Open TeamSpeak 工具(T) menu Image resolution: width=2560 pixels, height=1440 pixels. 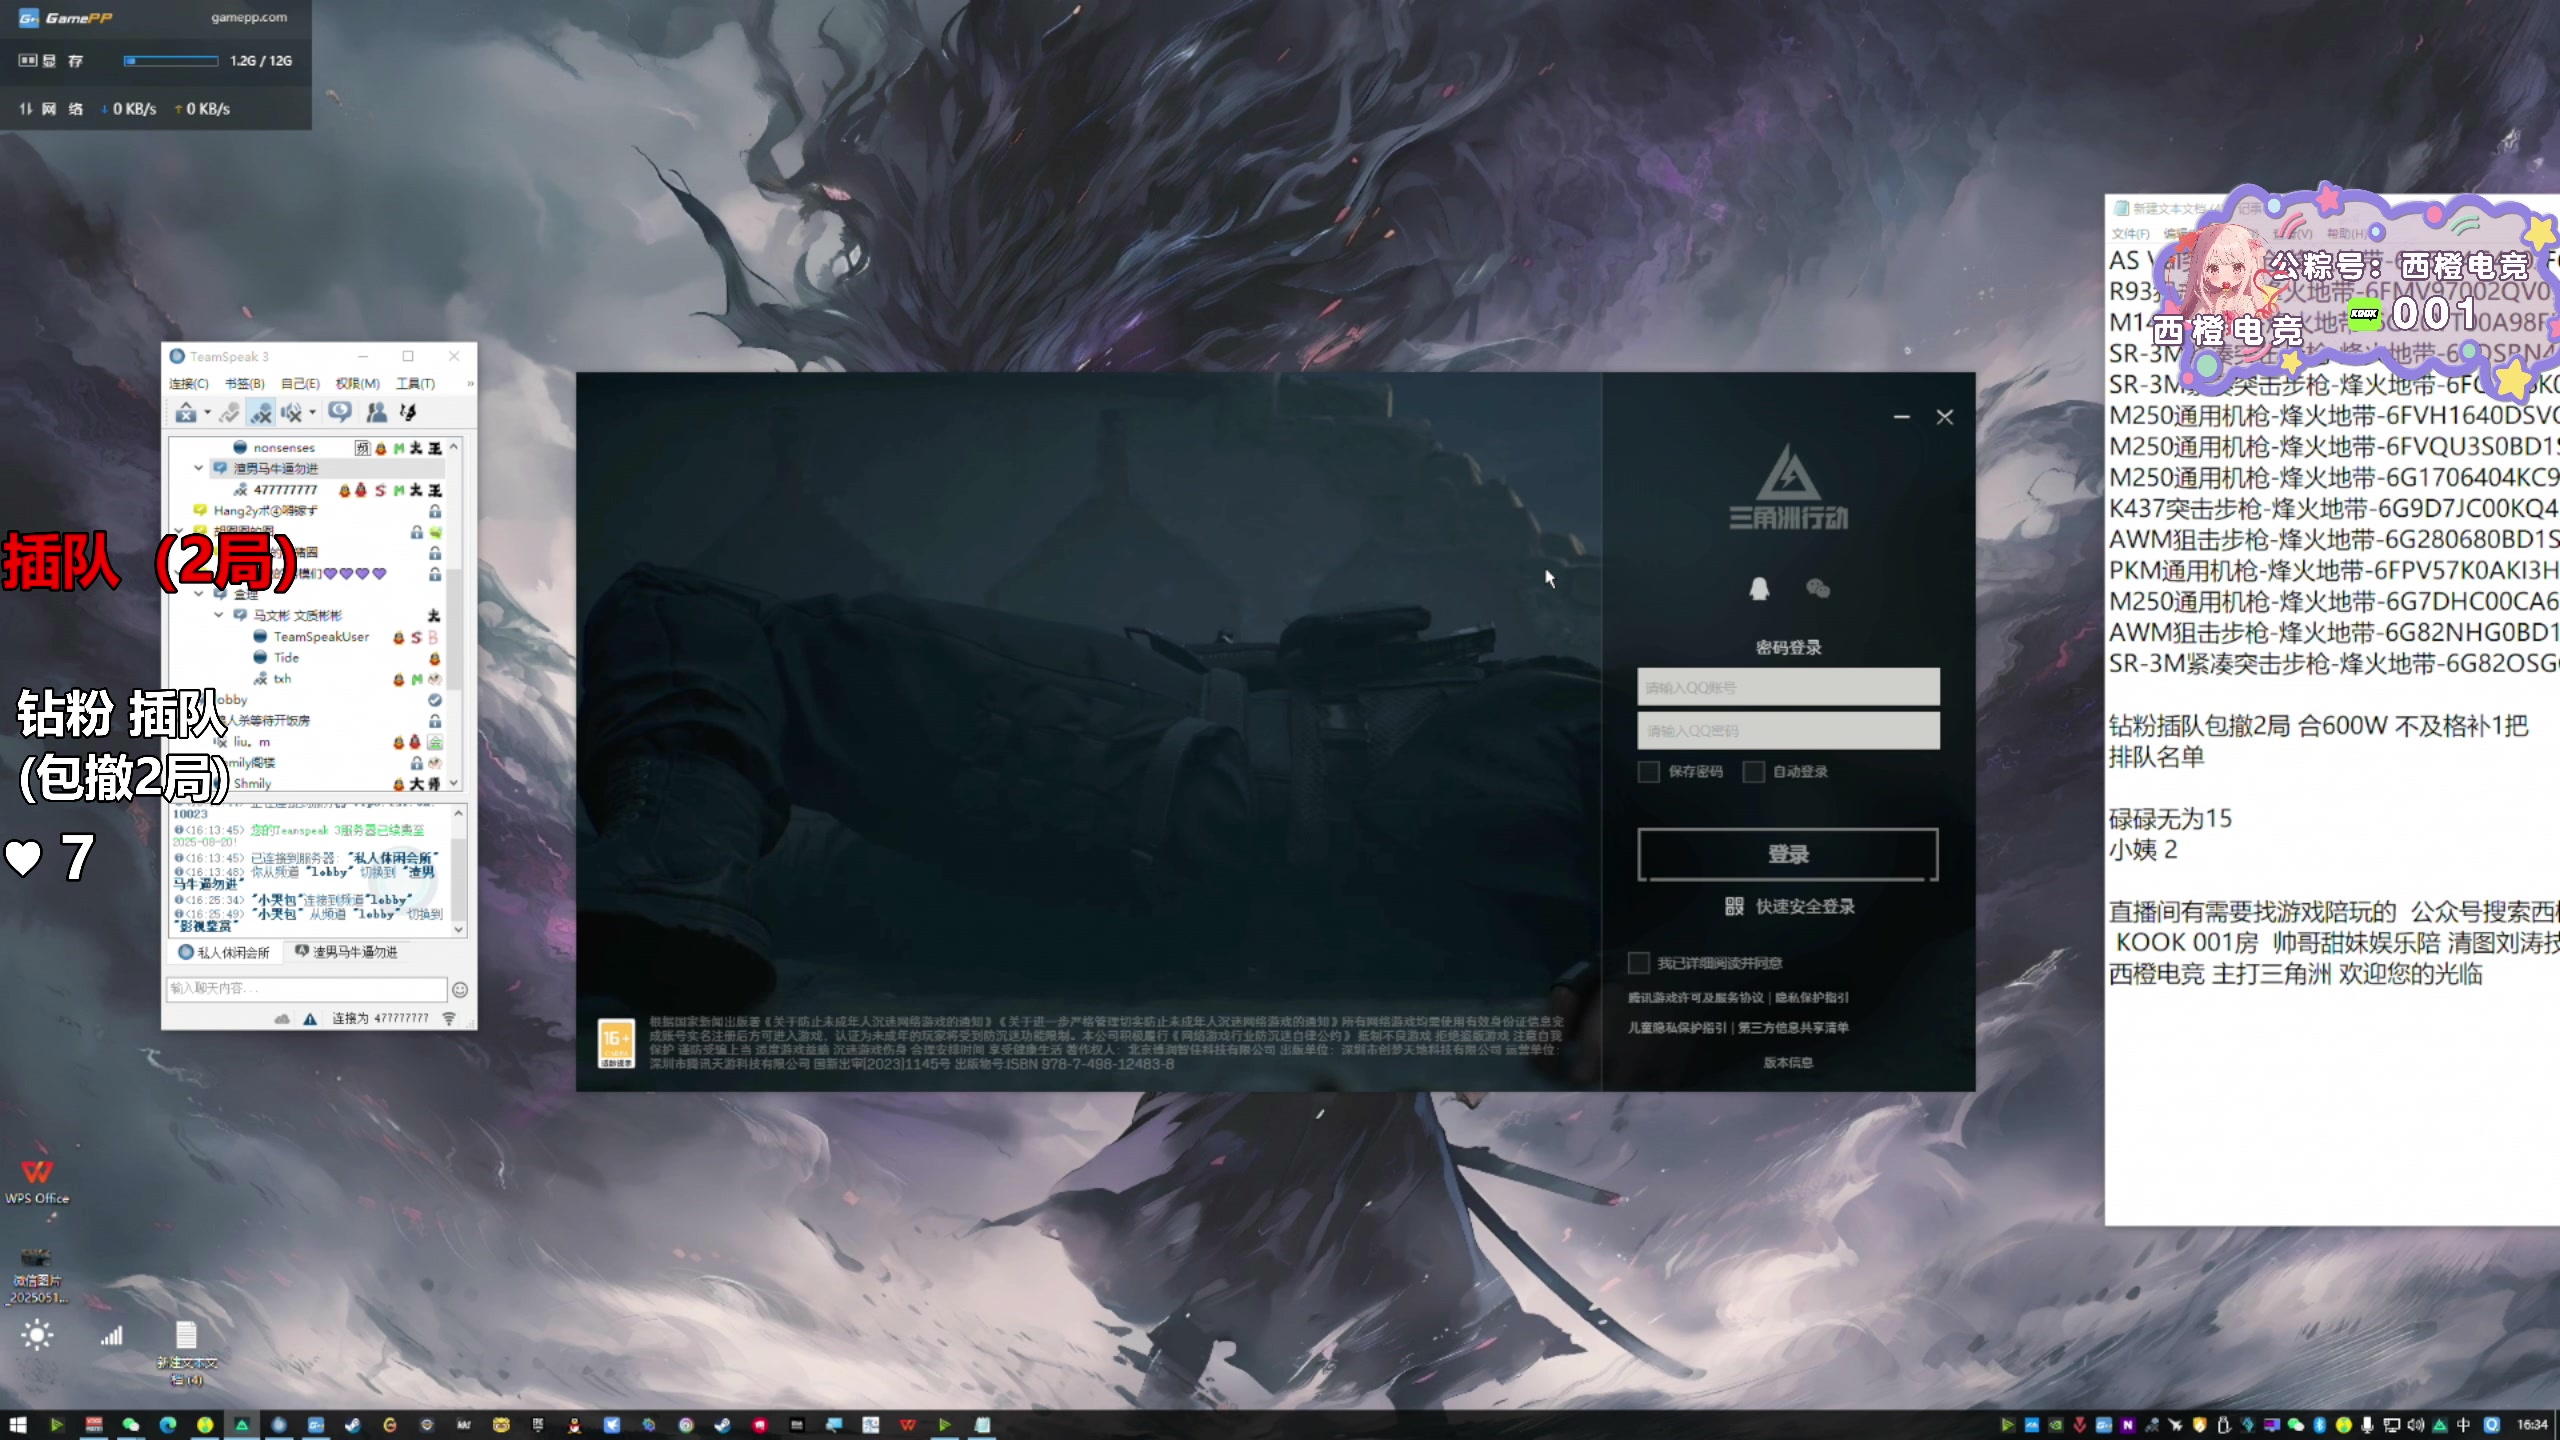pos(415,384)
